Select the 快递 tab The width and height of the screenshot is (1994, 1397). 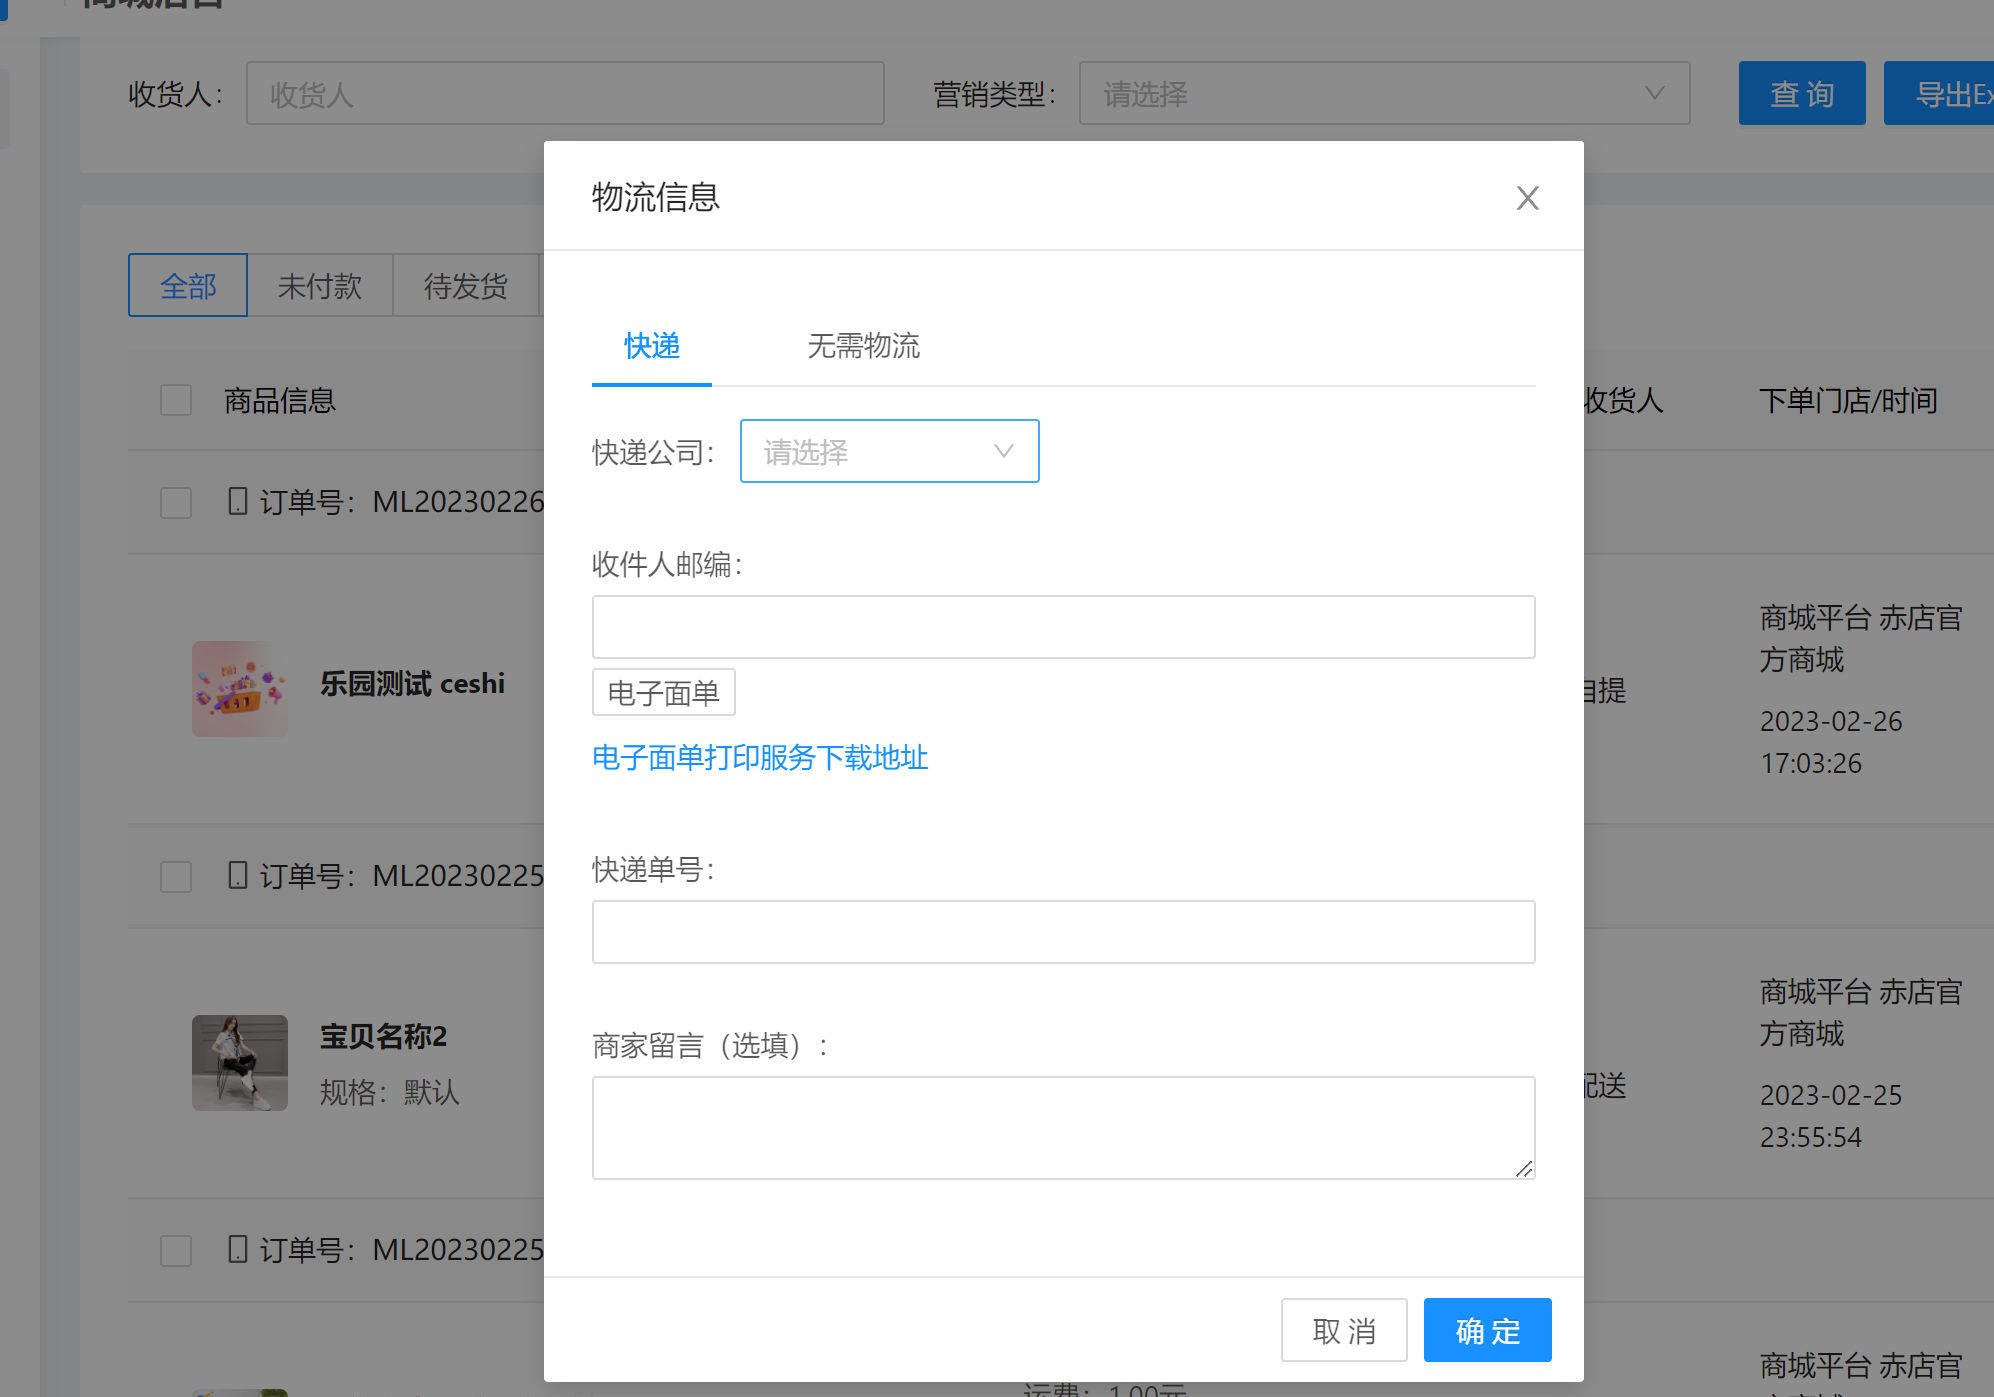coord(652,346)
